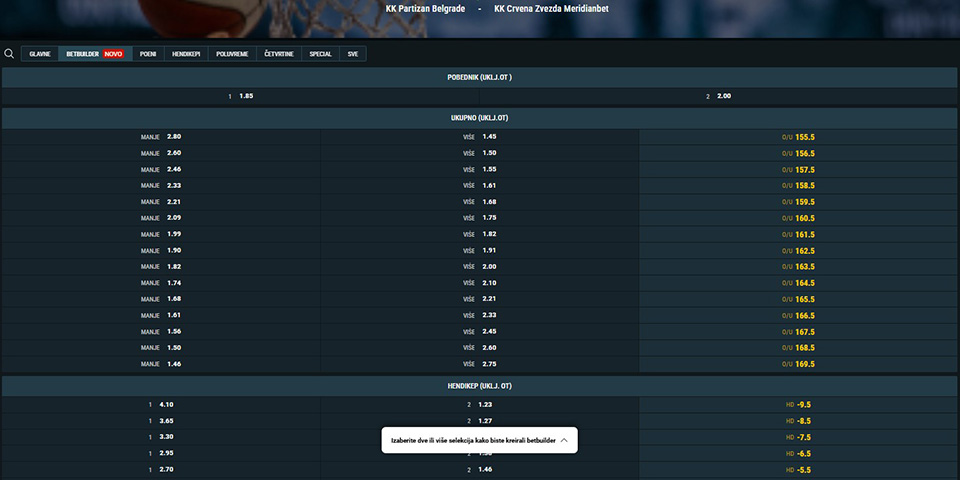
Task: Select MANJE 2.46 odds
Action: coord(161,170)
